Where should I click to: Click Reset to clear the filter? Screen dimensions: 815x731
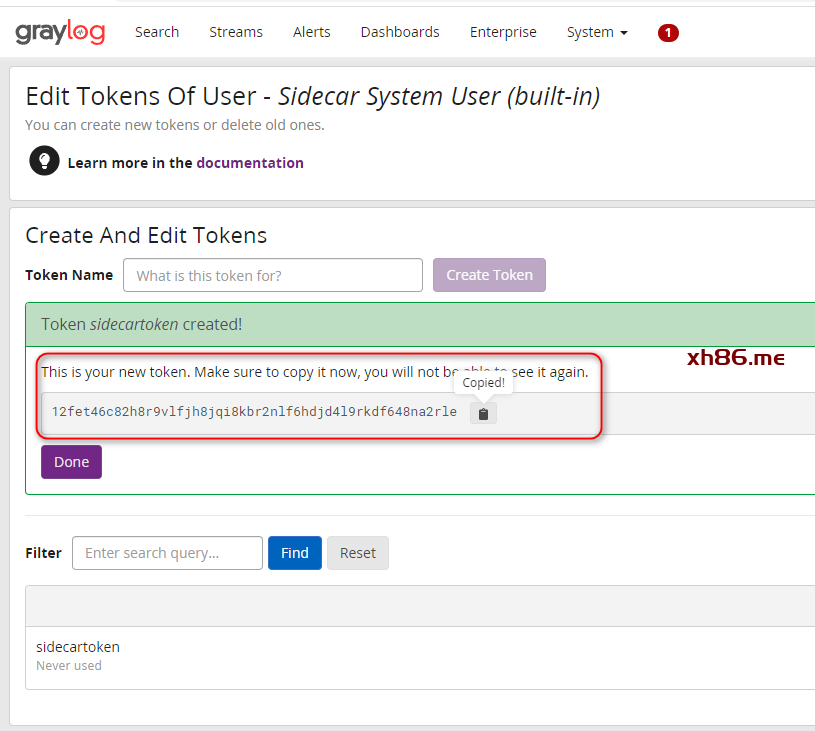[358, 553]
